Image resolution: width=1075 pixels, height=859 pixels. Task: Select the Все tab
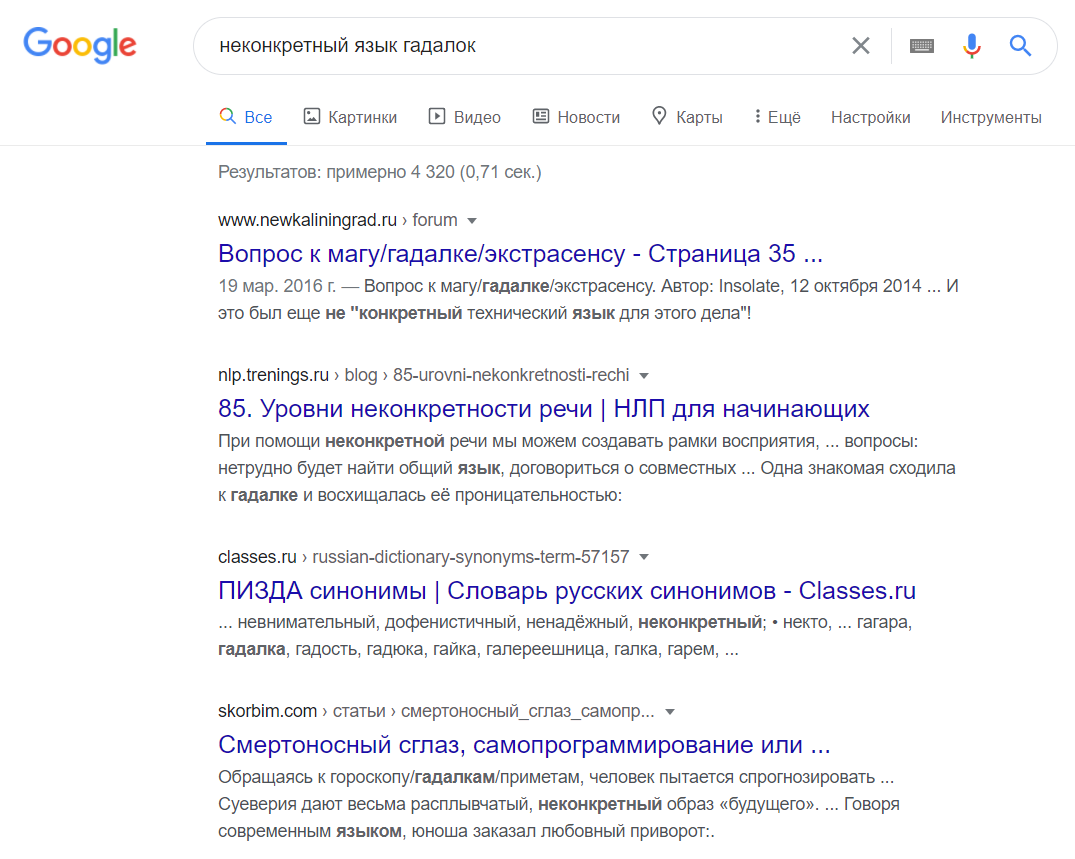click(x=246, y=117)
